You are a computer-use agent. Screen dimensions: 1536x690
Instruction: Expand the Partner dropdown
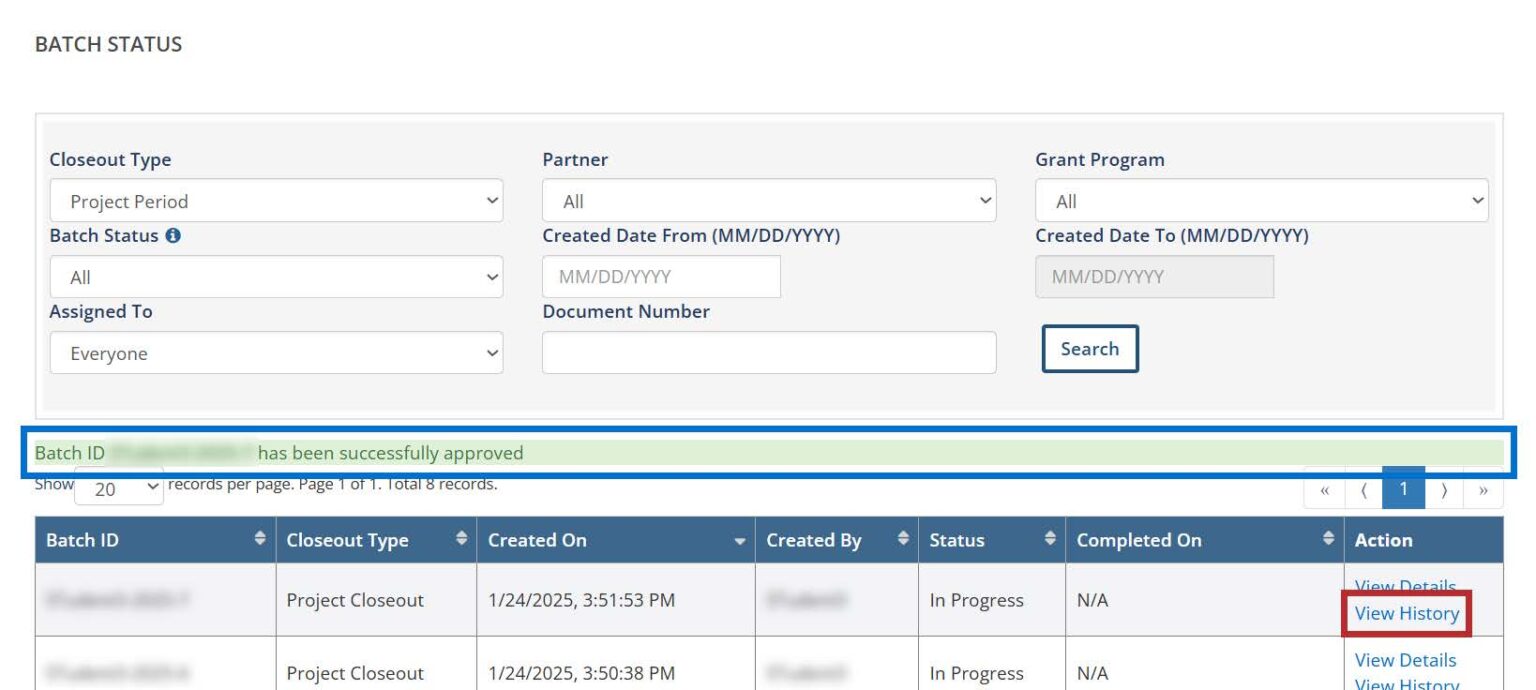coord(768,201)
